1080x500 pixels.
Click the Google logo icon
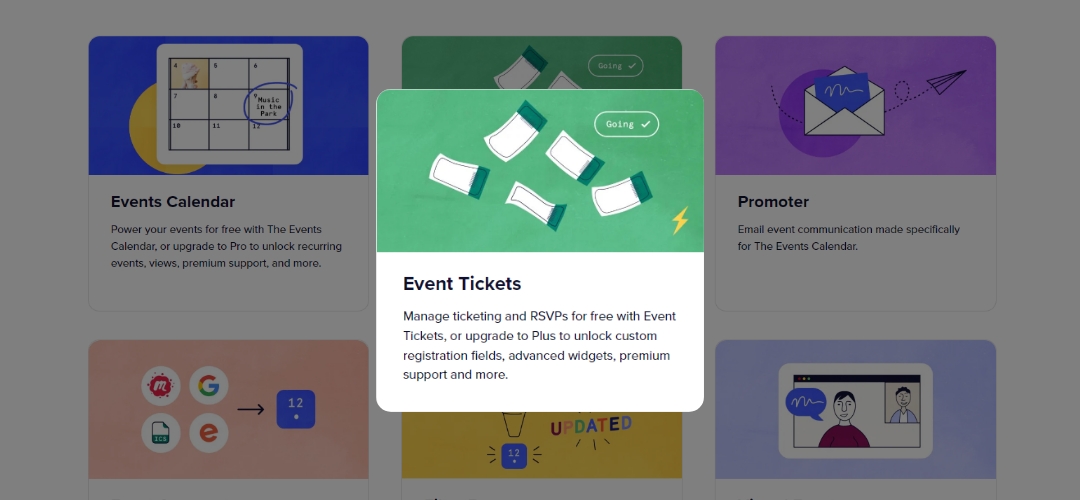click(x=209, y=386)
